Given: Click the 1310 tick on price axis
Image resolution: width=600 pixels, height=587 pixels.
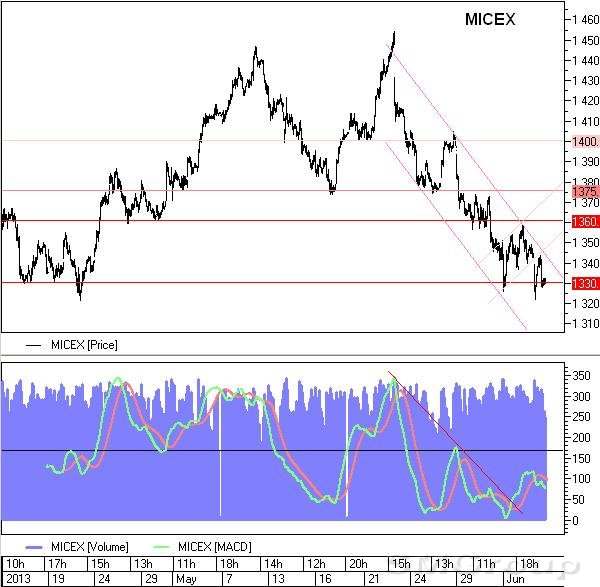Looking at the screenshot, I should [585, 323].
